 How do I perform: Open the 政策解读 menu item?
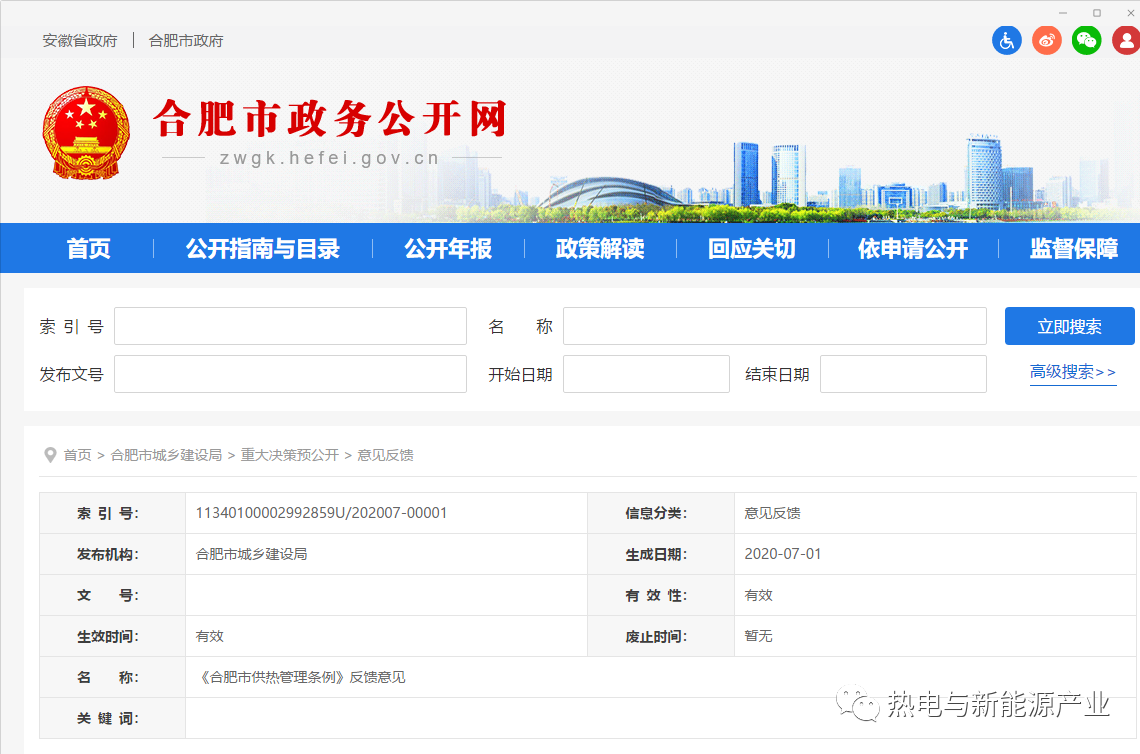click(600, 249)
